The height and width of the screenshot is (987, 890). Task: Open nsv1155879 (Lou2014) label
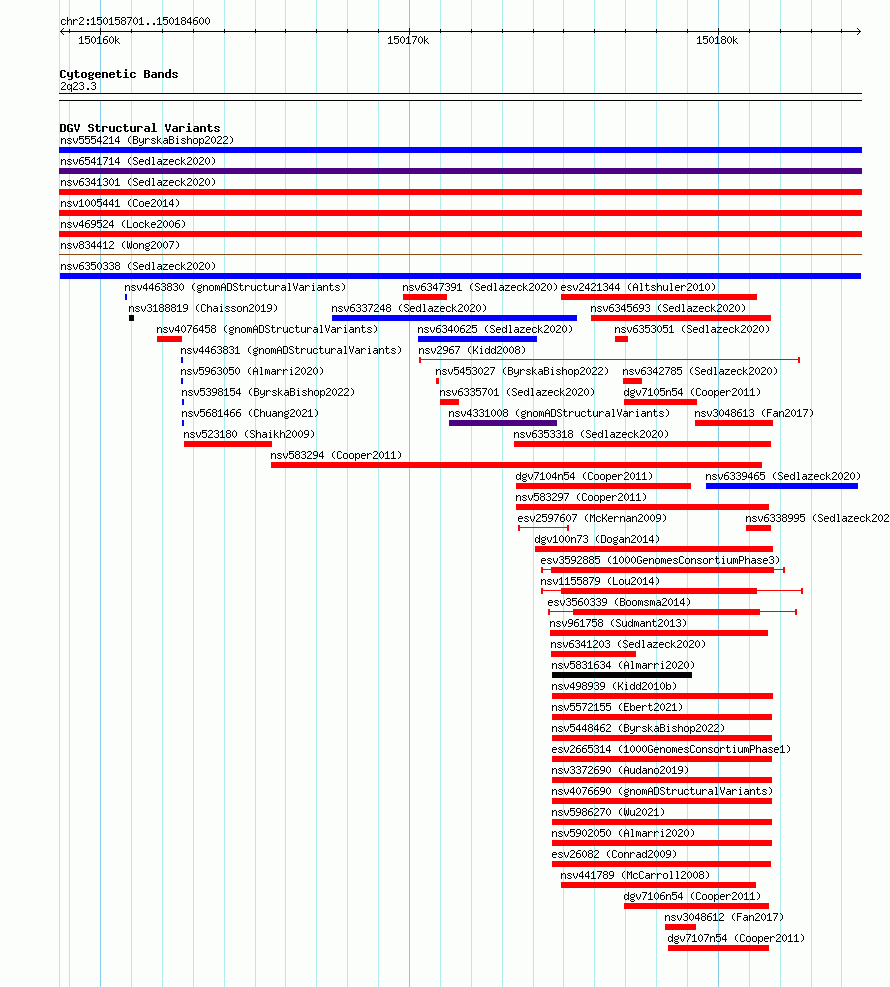point(600,581)
